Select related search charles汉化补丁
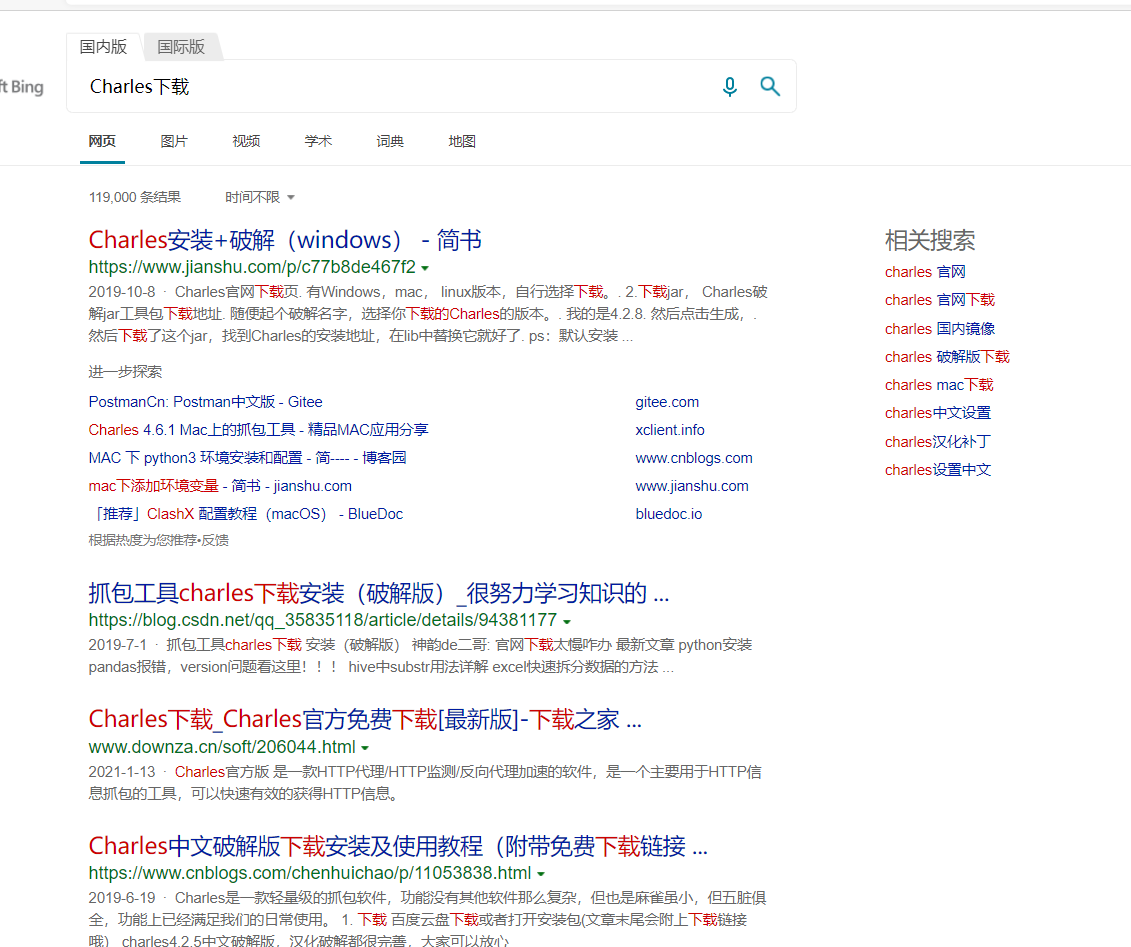 (x=938, y=442)
